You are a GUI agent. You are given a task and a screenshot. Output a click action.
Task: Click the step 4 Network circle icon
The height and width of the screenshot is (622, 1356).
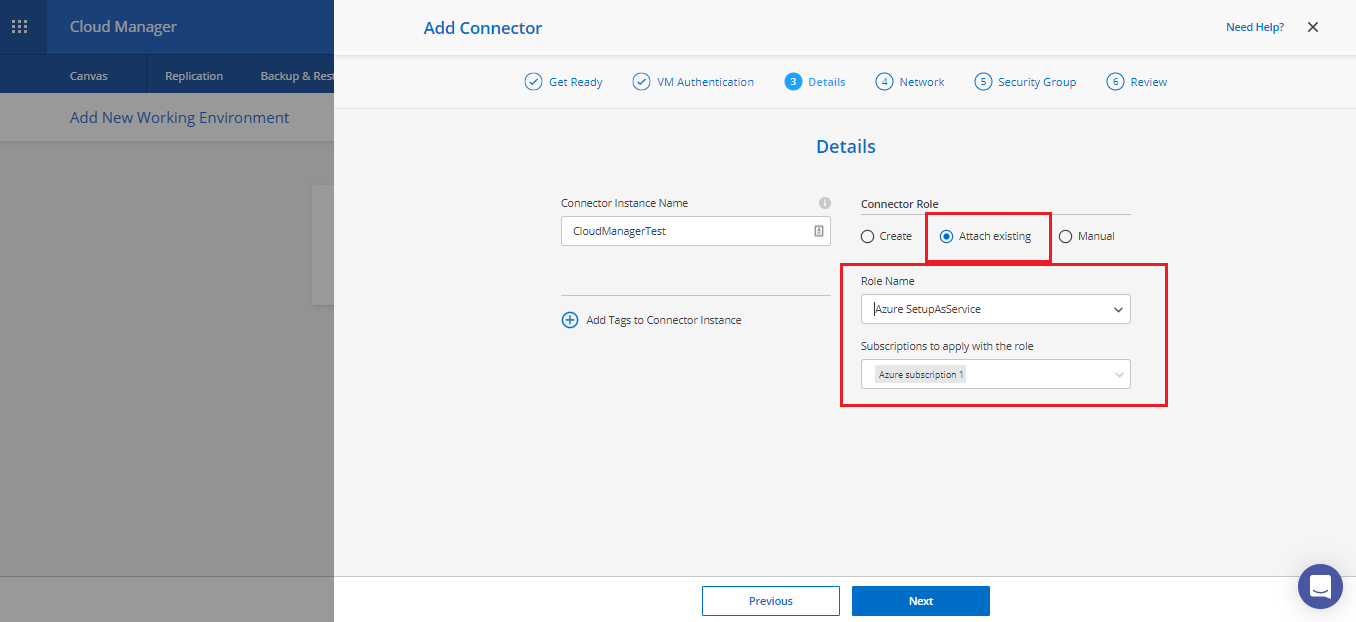[884, 82]
